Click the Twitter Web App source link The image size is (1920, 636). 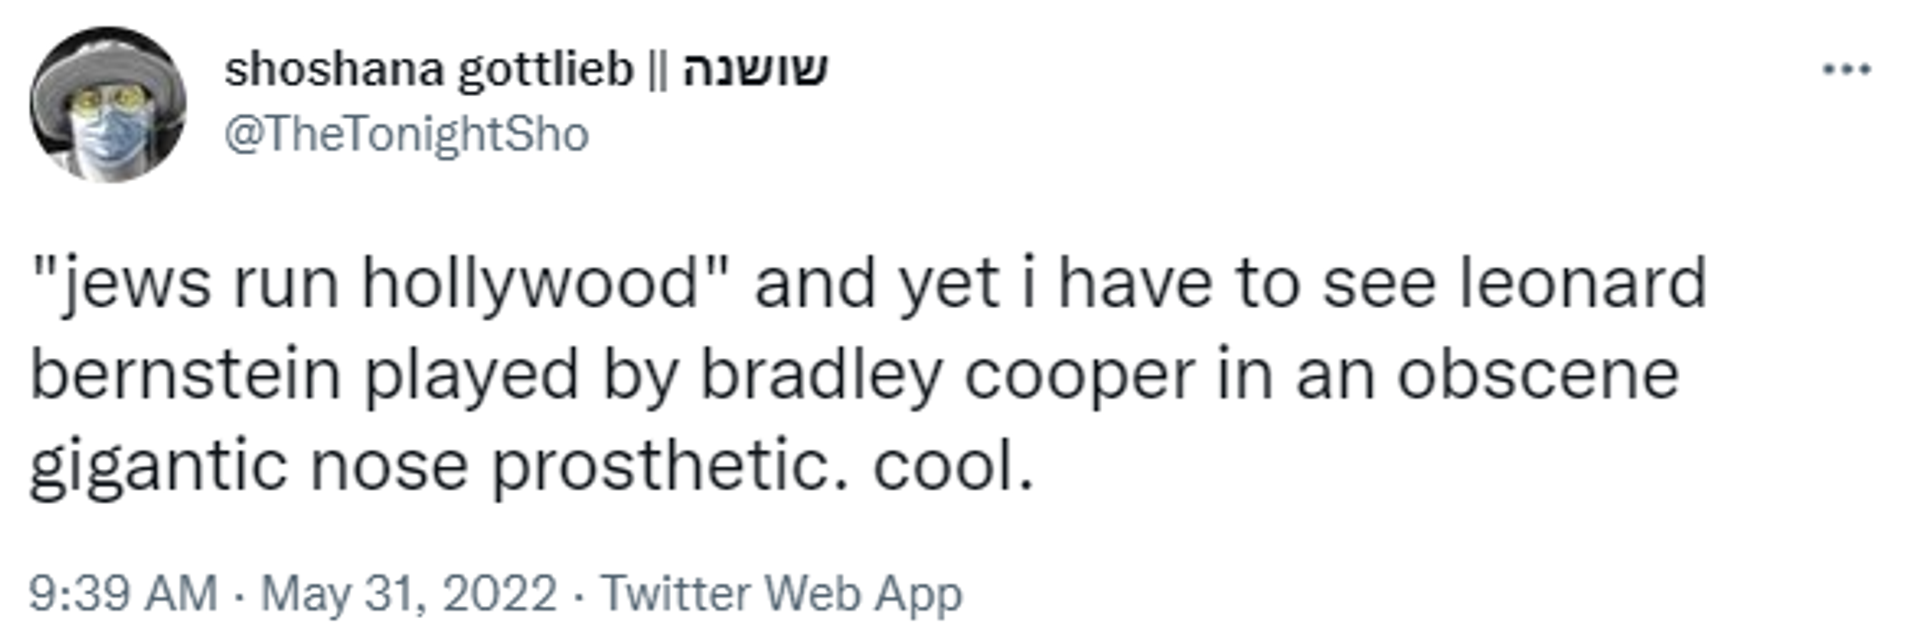coord(781,593)
